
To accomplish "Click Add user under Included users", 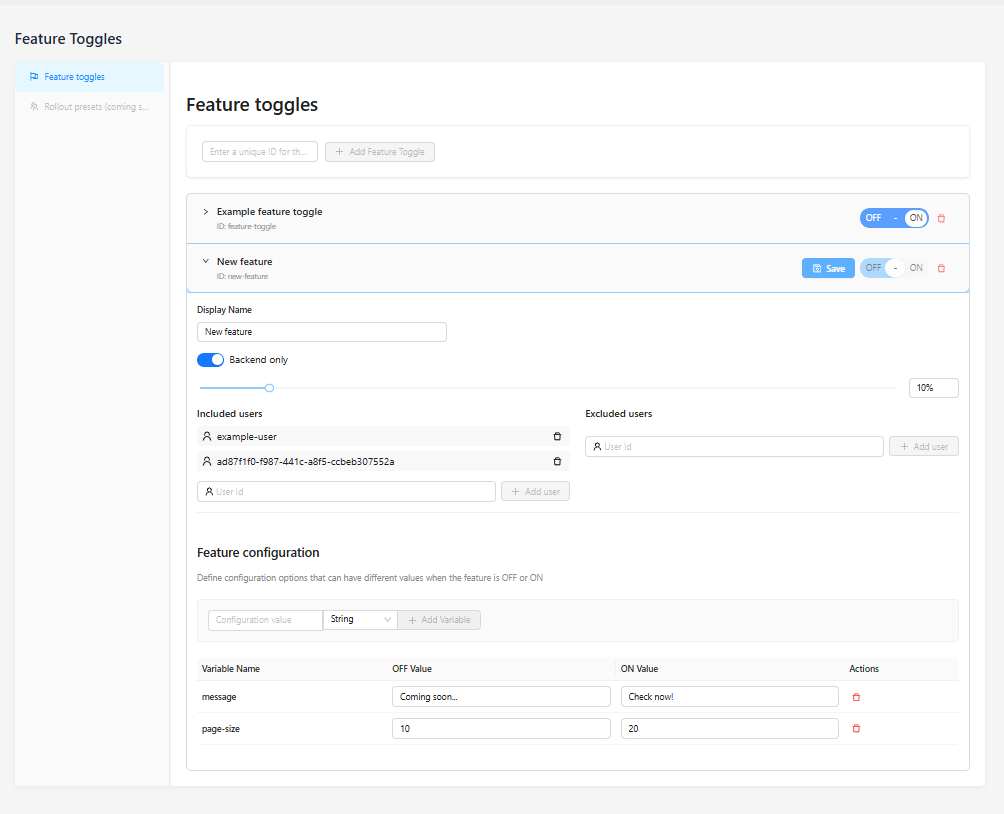I will click(x=535, y=491).
